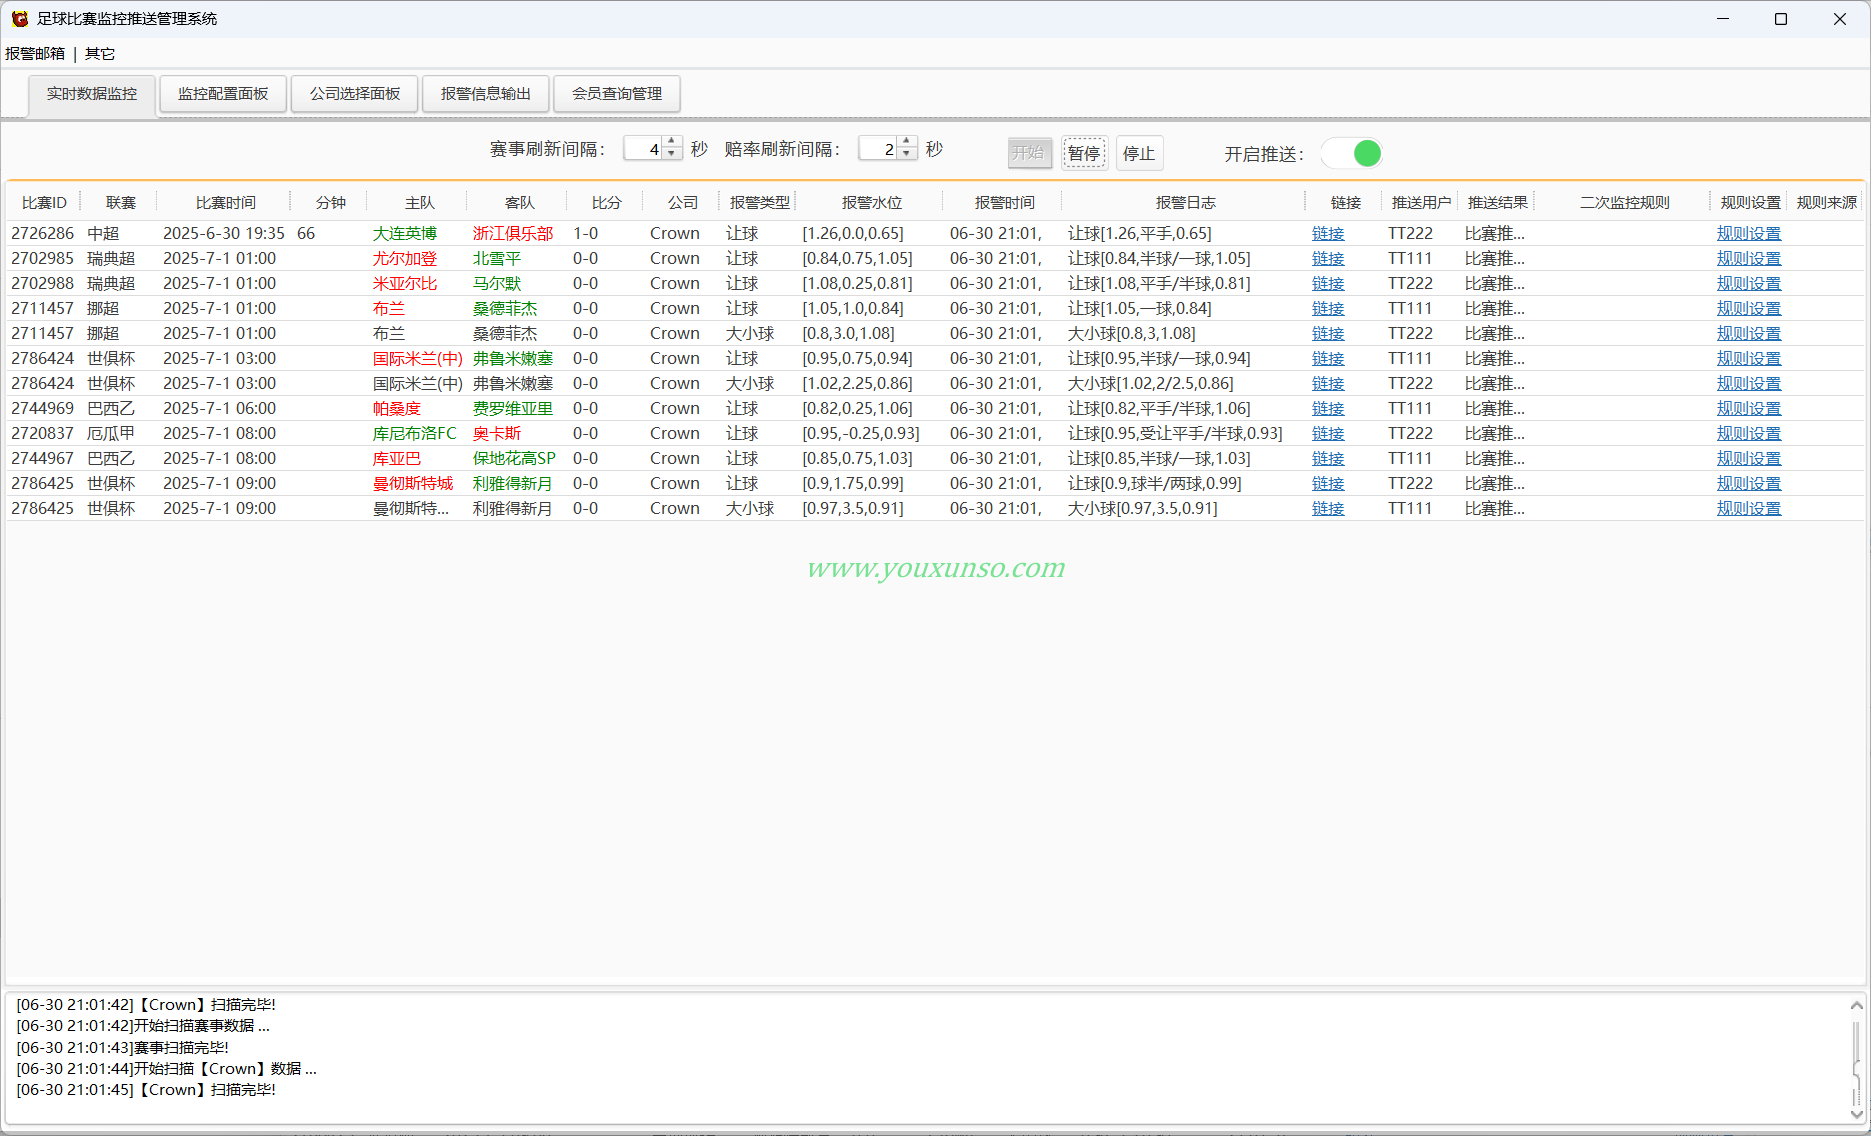Decrease 赔率刷新间隔 with down arrow
This screenshot has width=1871, height=1136.
906,154
